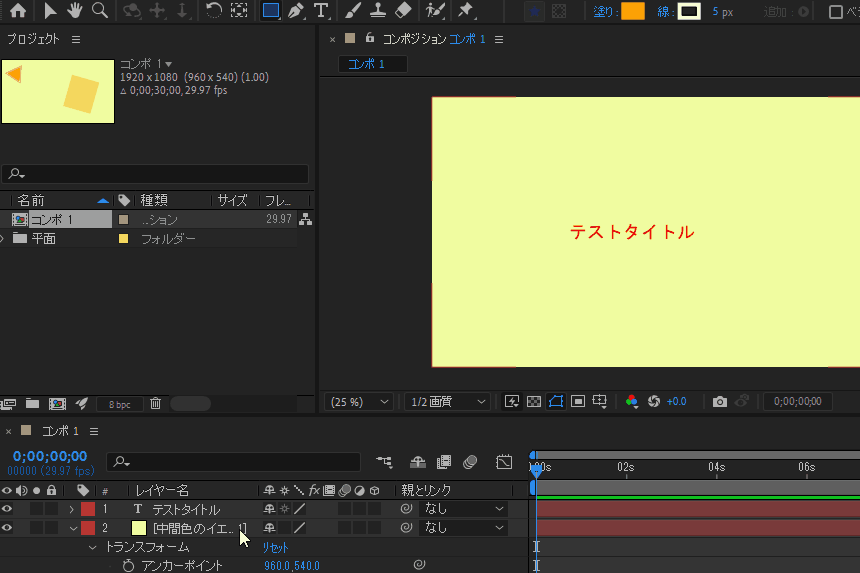Select the Rectangle shape tool
860x573 pixels.
[x=270, y=10]
